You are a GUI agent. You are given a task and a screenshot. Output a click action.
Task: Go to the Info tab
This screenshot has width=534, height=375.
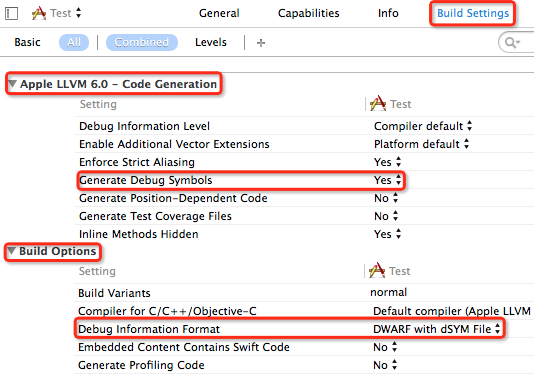click(x=388, y=13)
